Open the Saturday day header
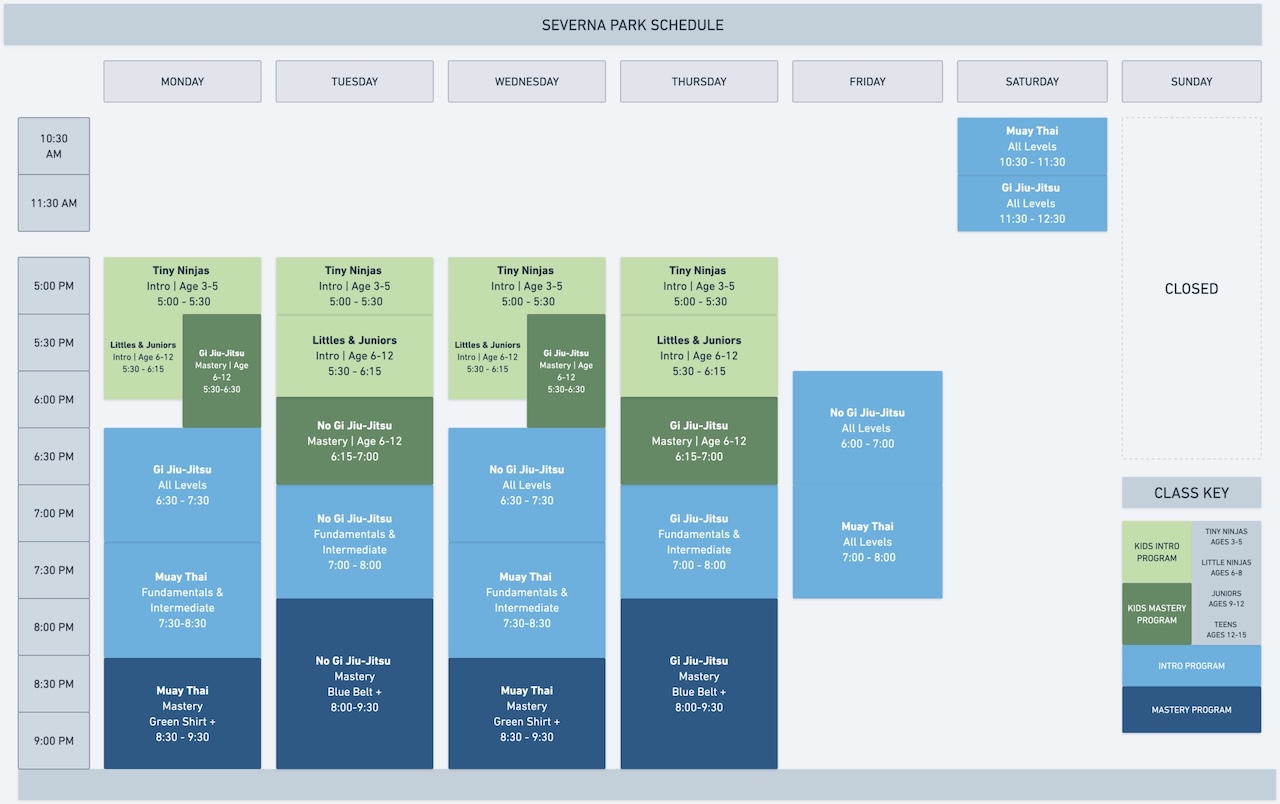 pos(1031,82)
